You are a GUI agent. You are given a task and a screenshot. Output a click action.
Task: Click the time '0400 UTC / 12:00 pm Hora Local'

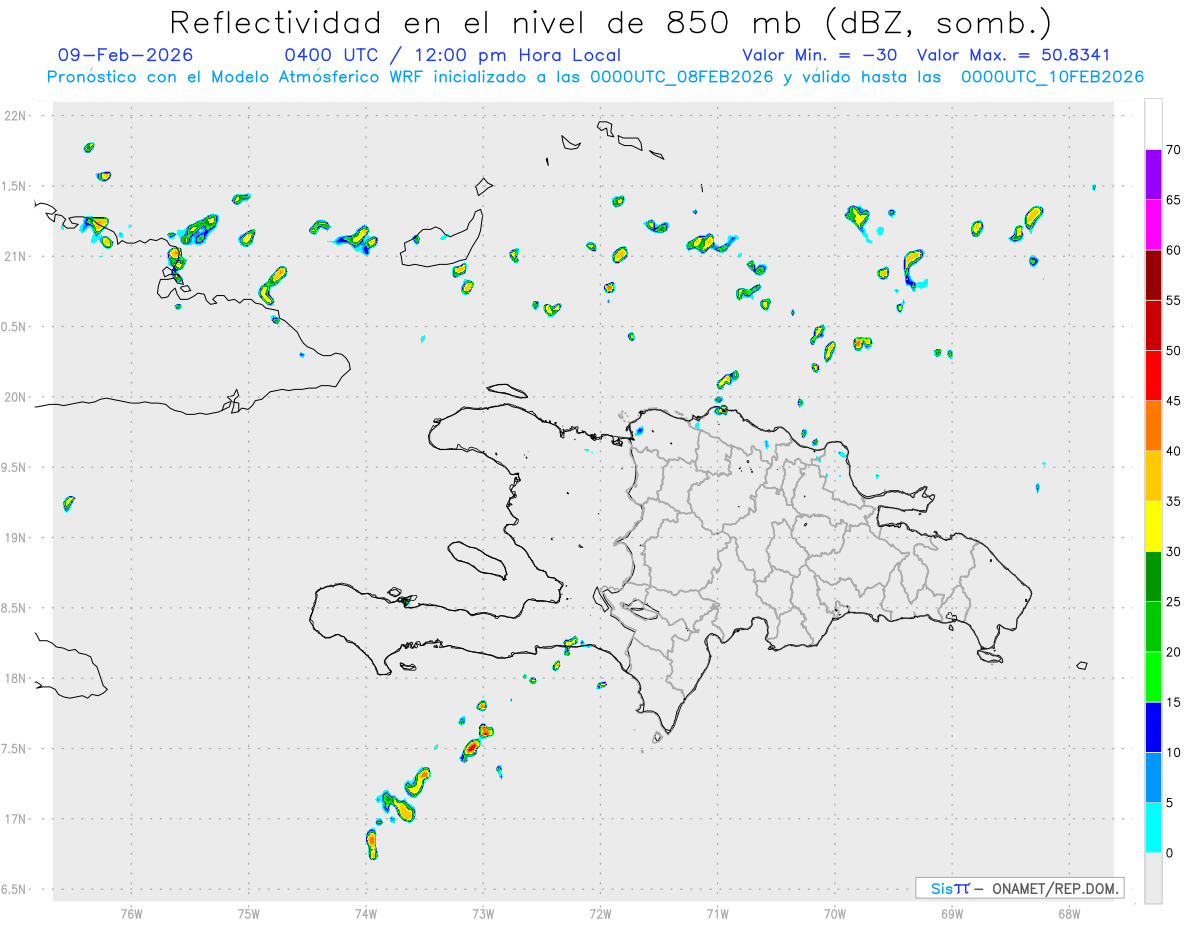click(x=453, y=56)
